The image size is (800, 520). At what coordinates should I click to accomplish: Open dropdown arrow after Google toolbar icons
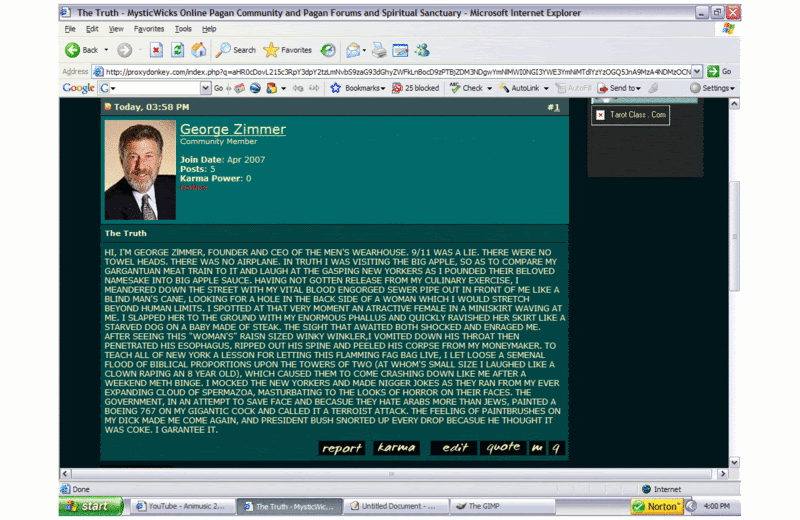(x=284, y=88)
